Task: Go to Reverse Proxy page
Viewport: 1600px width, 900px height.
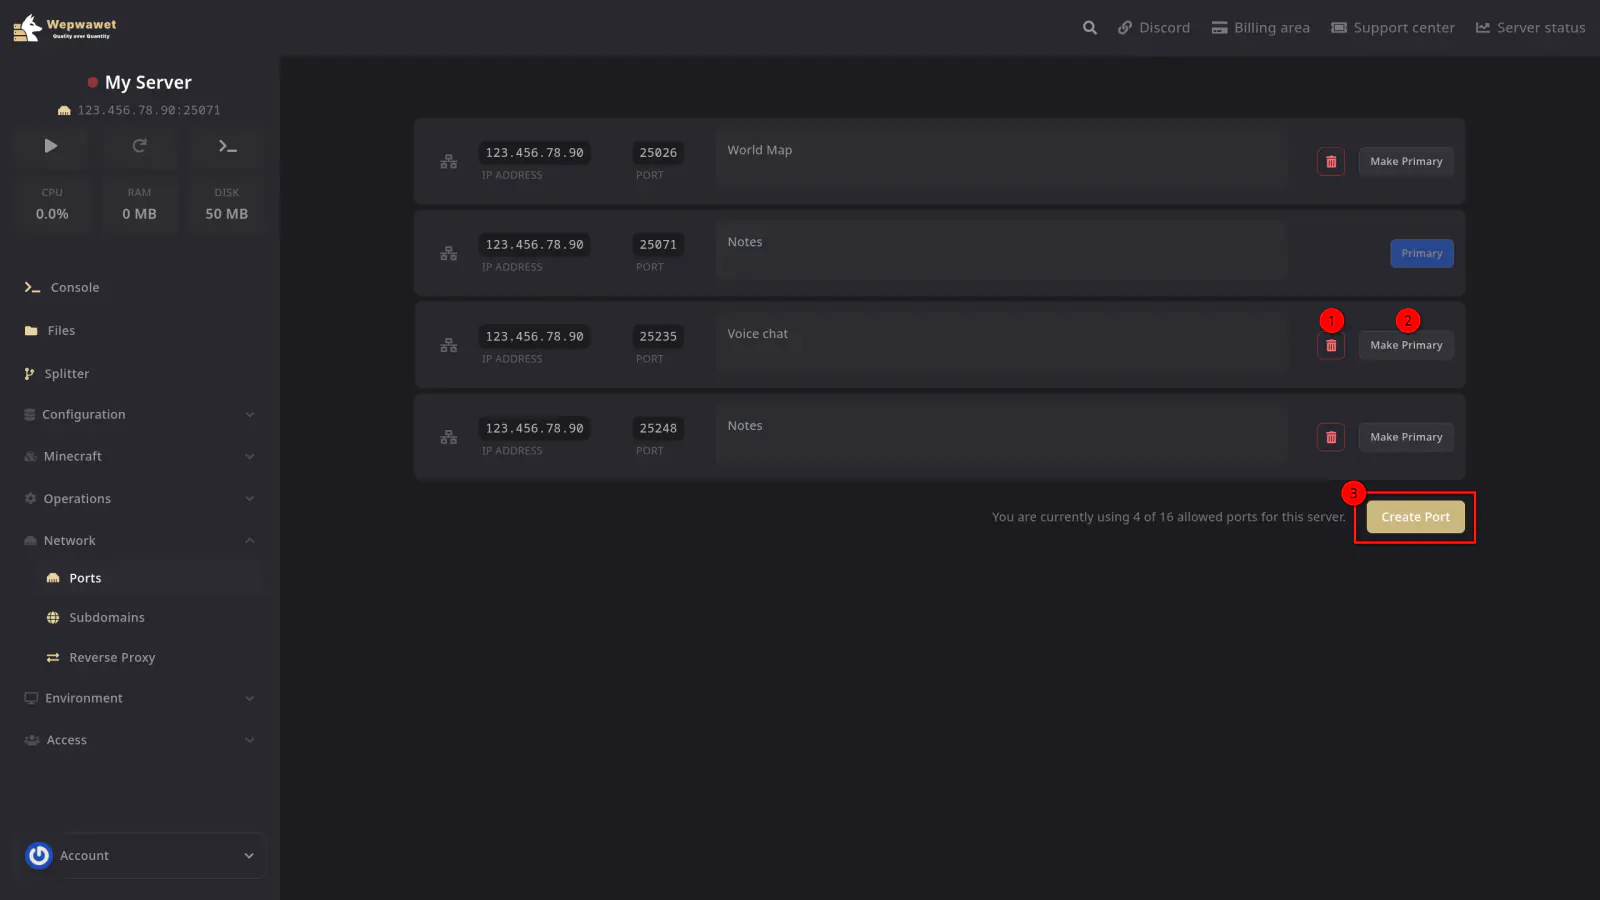Action: click(111, 658)
